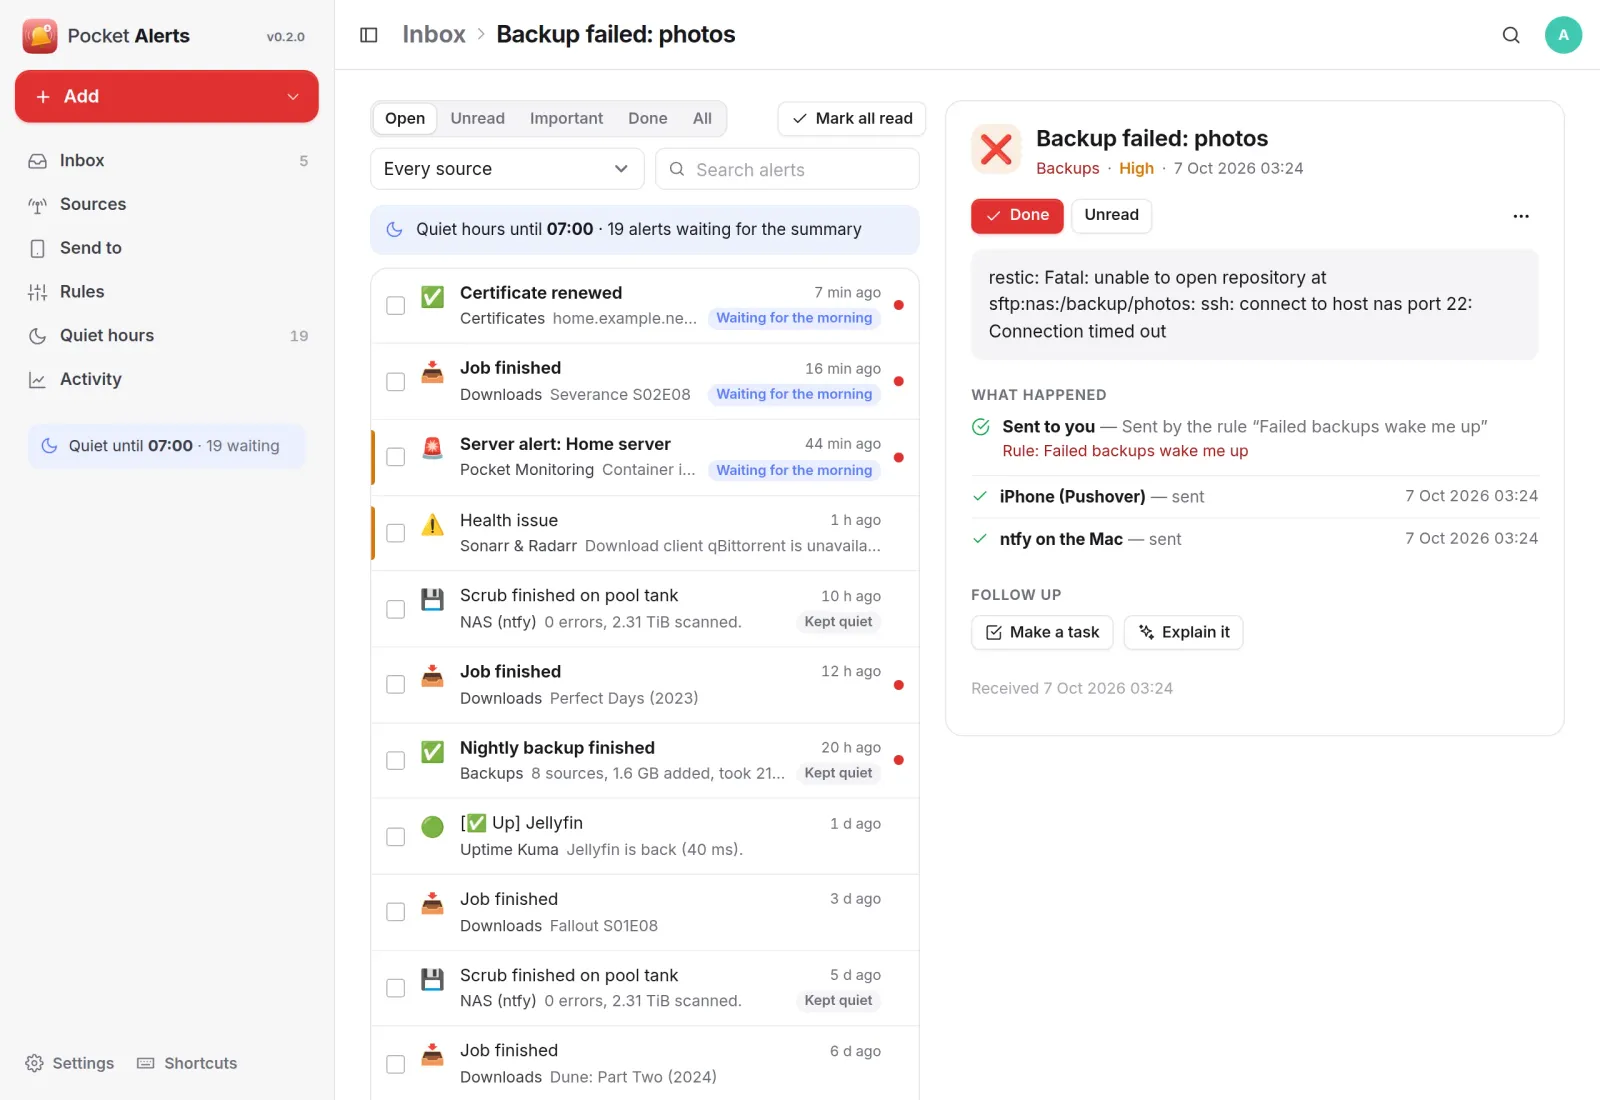Image resolution: width=1600 pixels, height=1100 pixels.
Task: Open the Every source filter dropdown
Action: click(507, 169)
